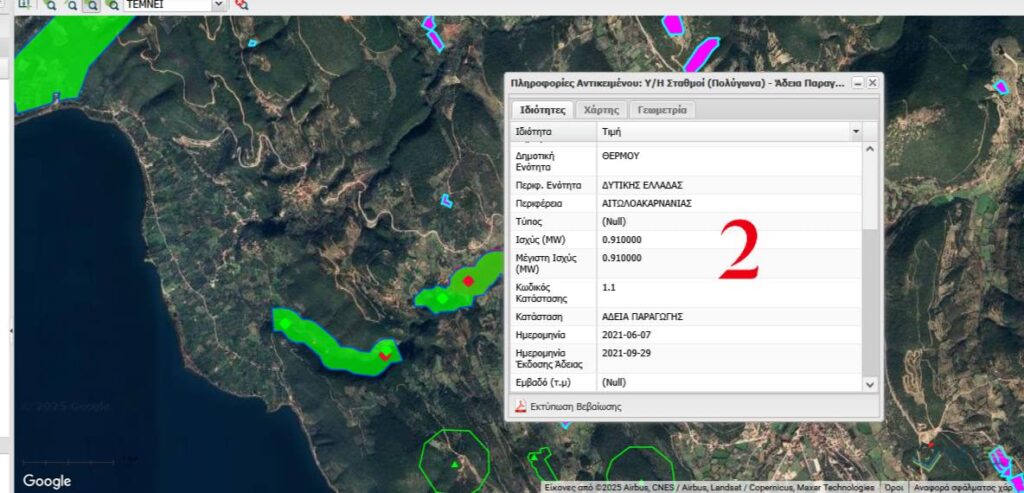Select the Κατάσταση row value ΑΔΕΙΑ ΠΑΡΑΓΩΓΗΣ
Screen dimensions: 1024x493
[642, 315]
